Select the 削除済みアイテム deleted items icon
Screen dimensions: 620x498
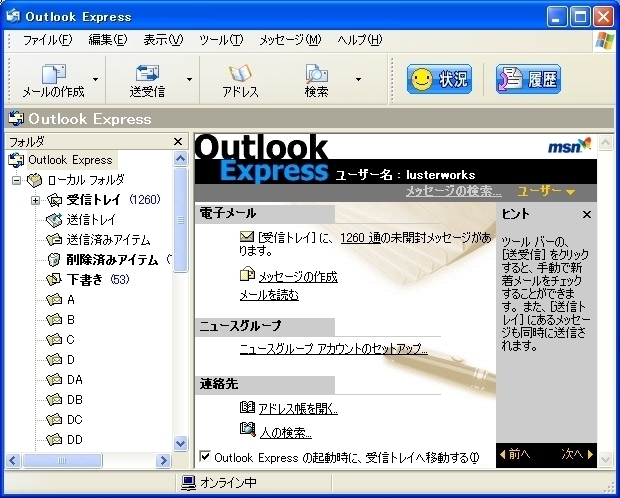coord(54,259)
